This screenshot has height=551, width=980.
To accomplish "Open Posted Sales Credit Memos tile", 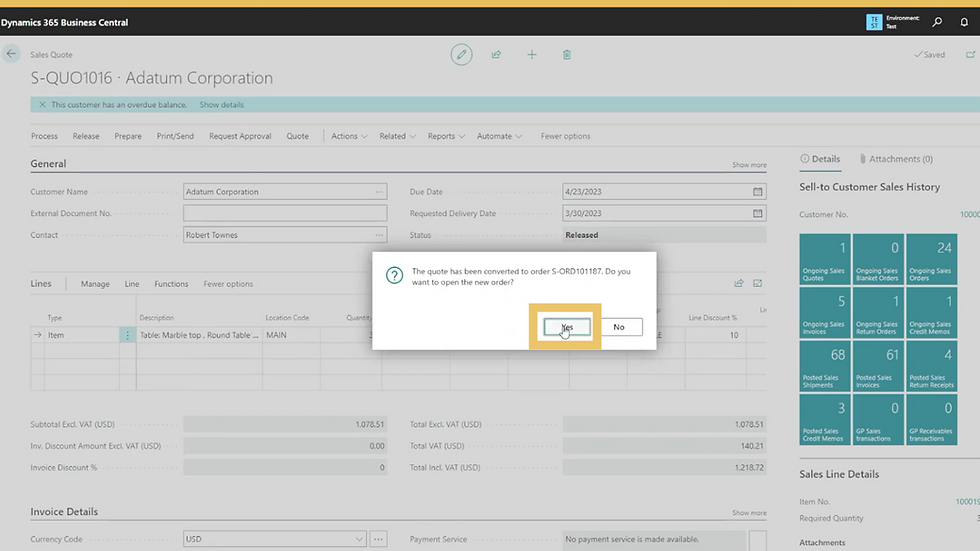I will [824, 419].
